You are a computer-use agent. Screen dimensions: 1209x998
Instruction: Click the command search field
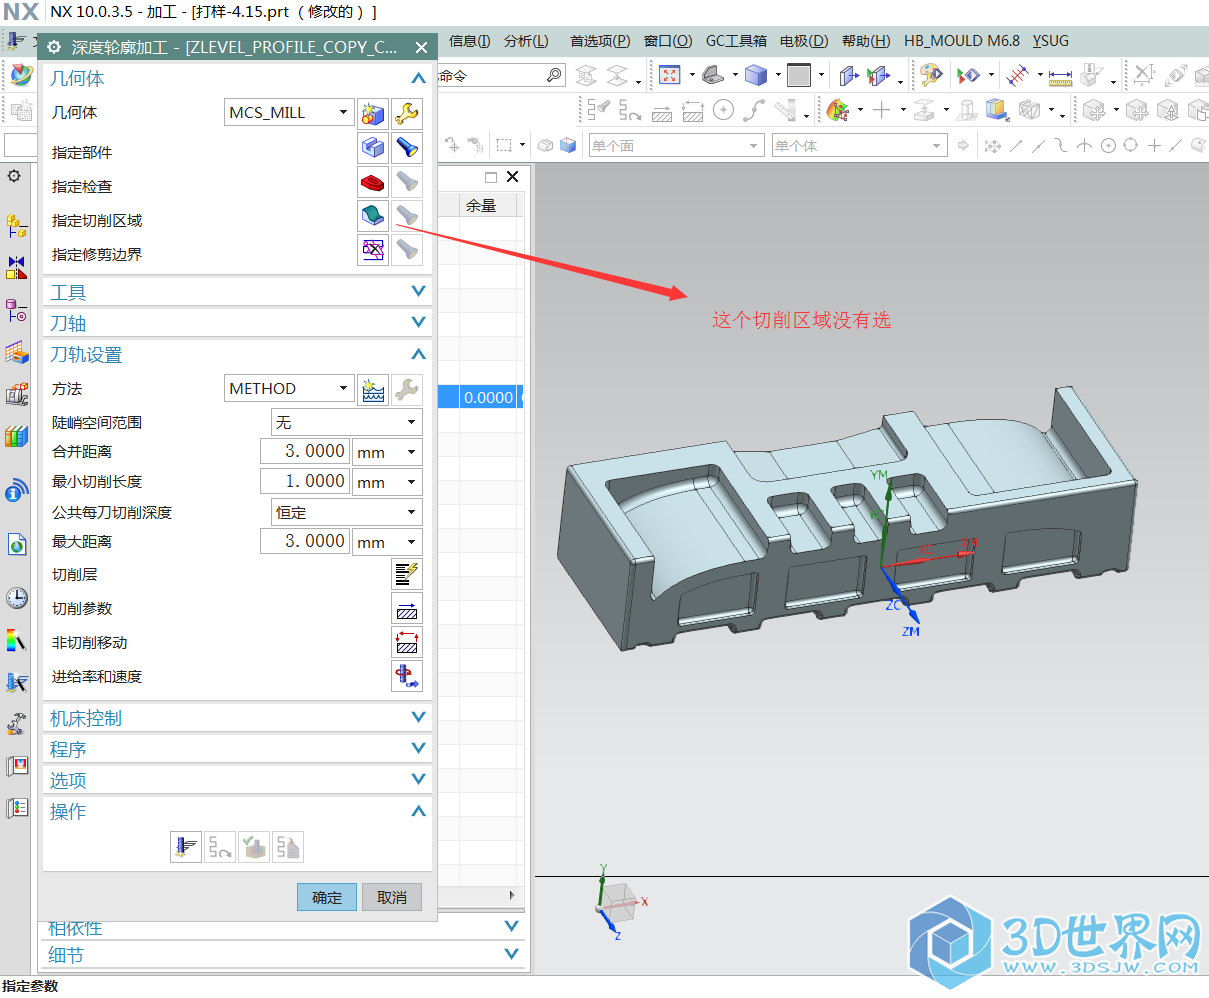(490, 75)
